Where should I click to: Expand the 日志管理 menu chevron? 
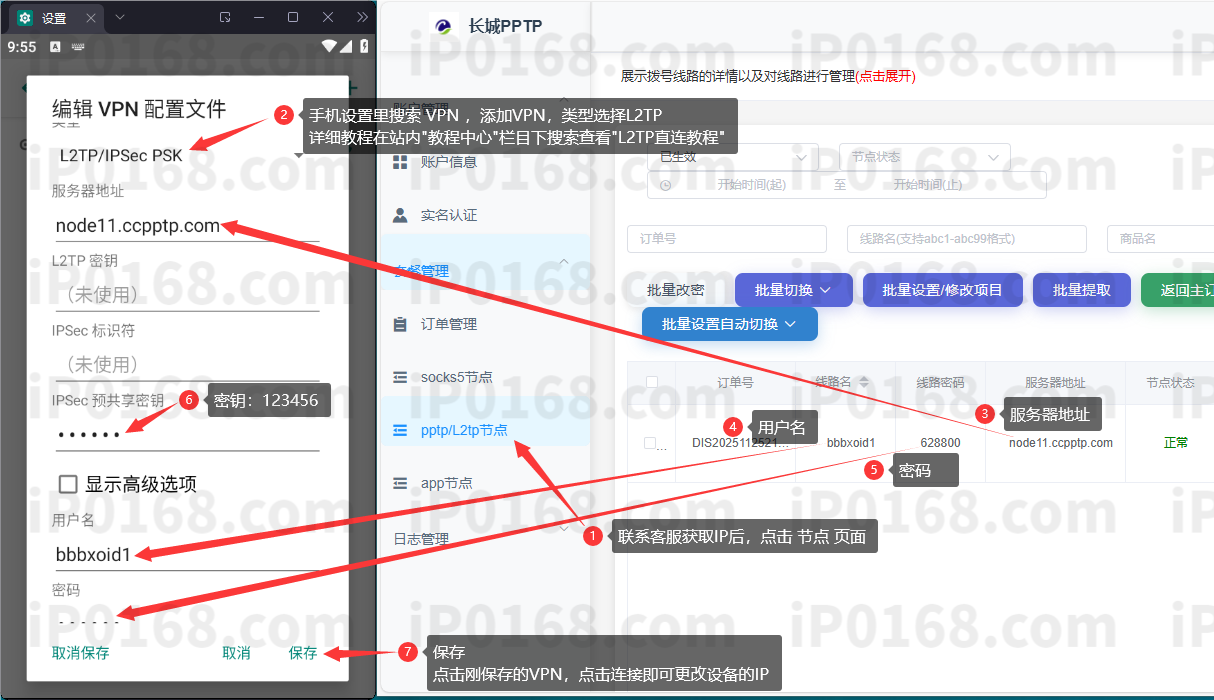(564, 529)
